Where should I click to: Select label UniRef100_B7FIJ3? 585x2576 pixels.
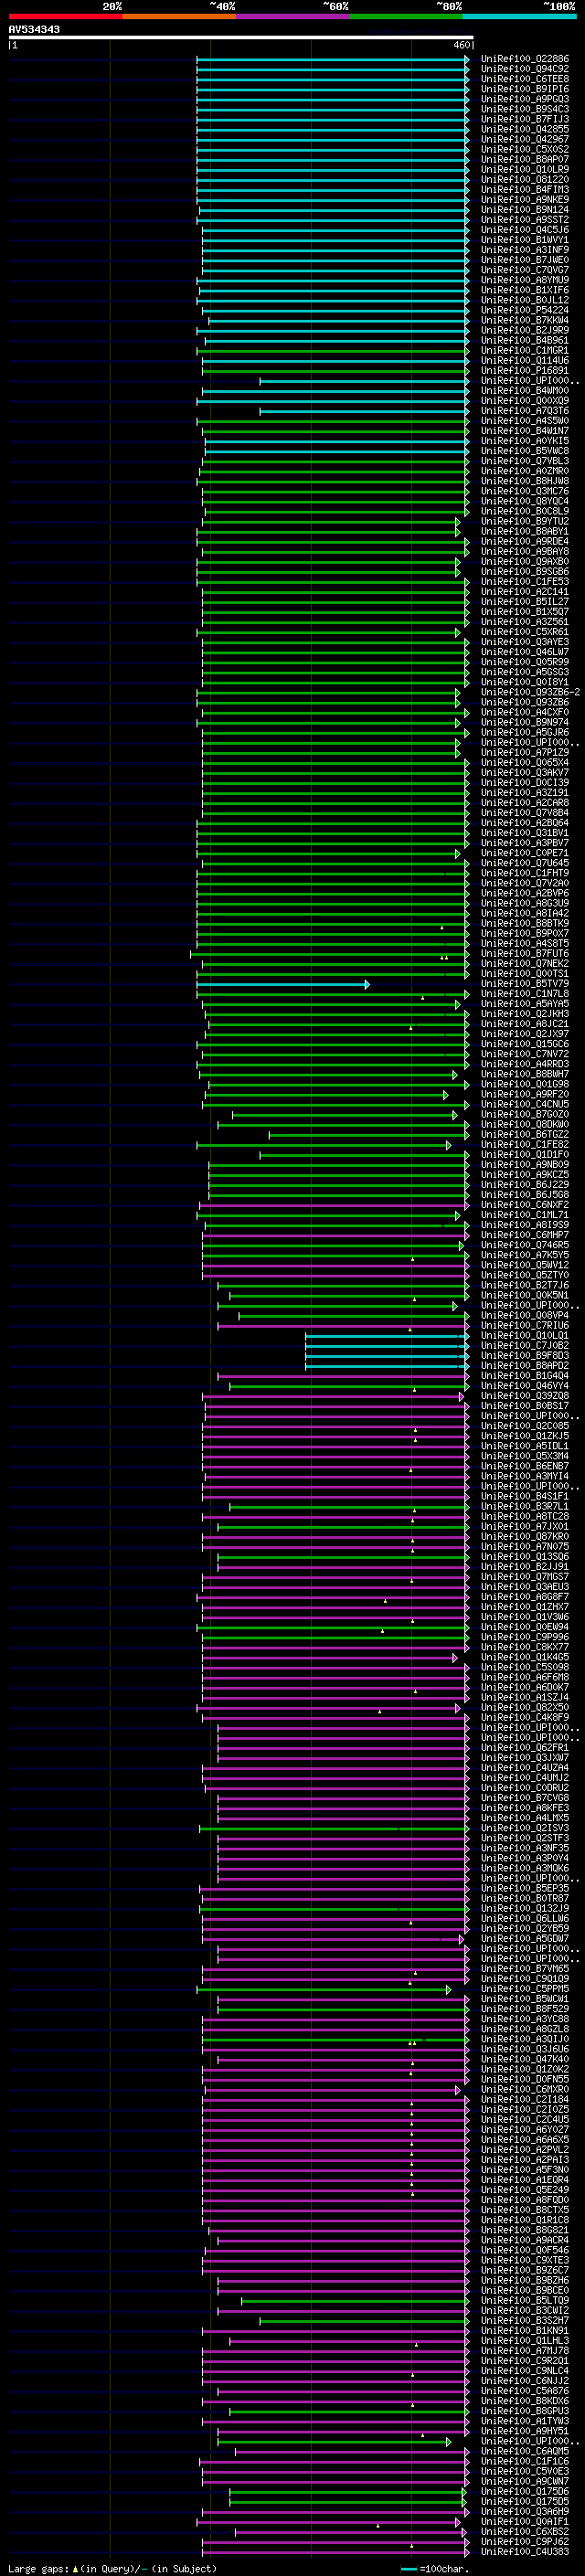[524, 119]
